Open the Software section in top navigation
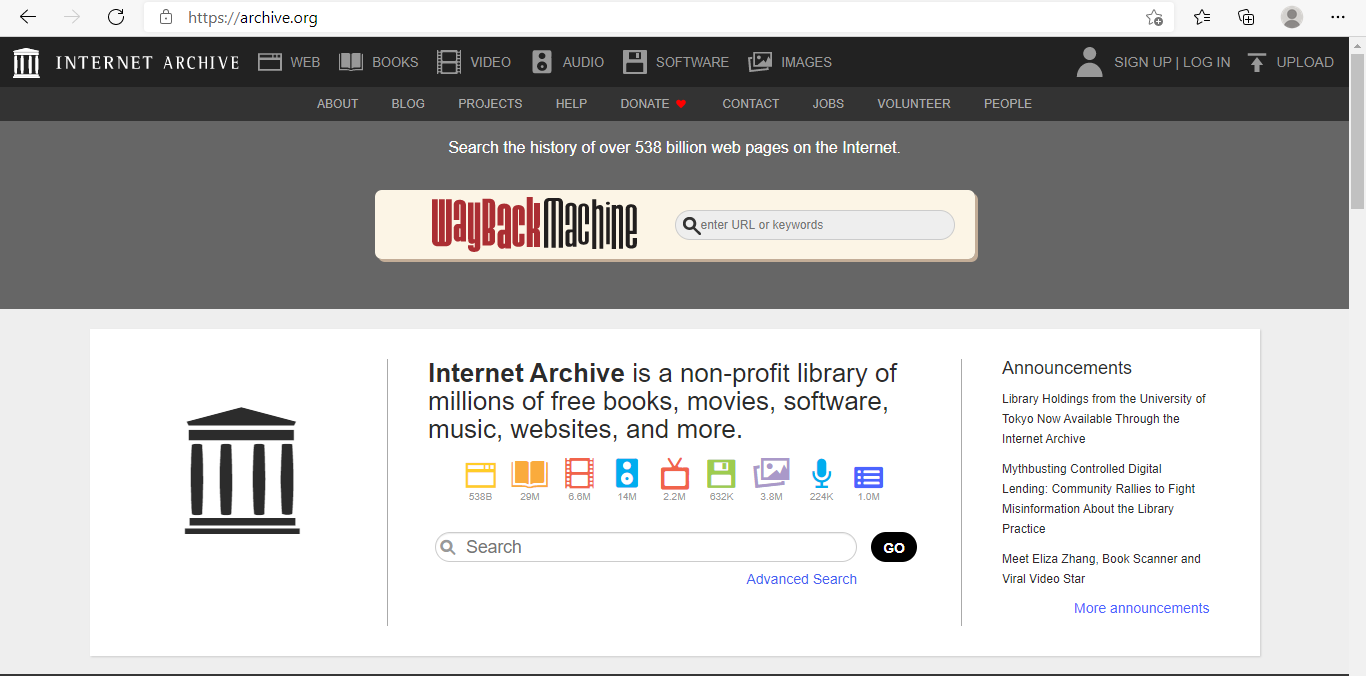The width and height of the screenshot is (1366, 676). pyautogui.click(x=676, y=62)
